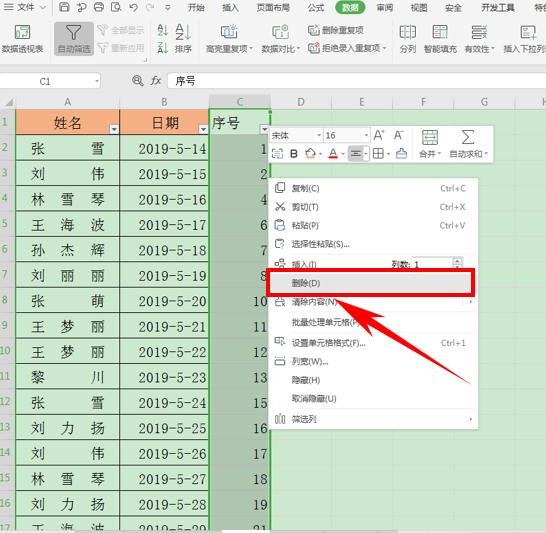This screenshot has width=546, height=533.
Task: Click 删除重复项 in the ribbon
Action: pyautogui.click(x=336, y=30)
